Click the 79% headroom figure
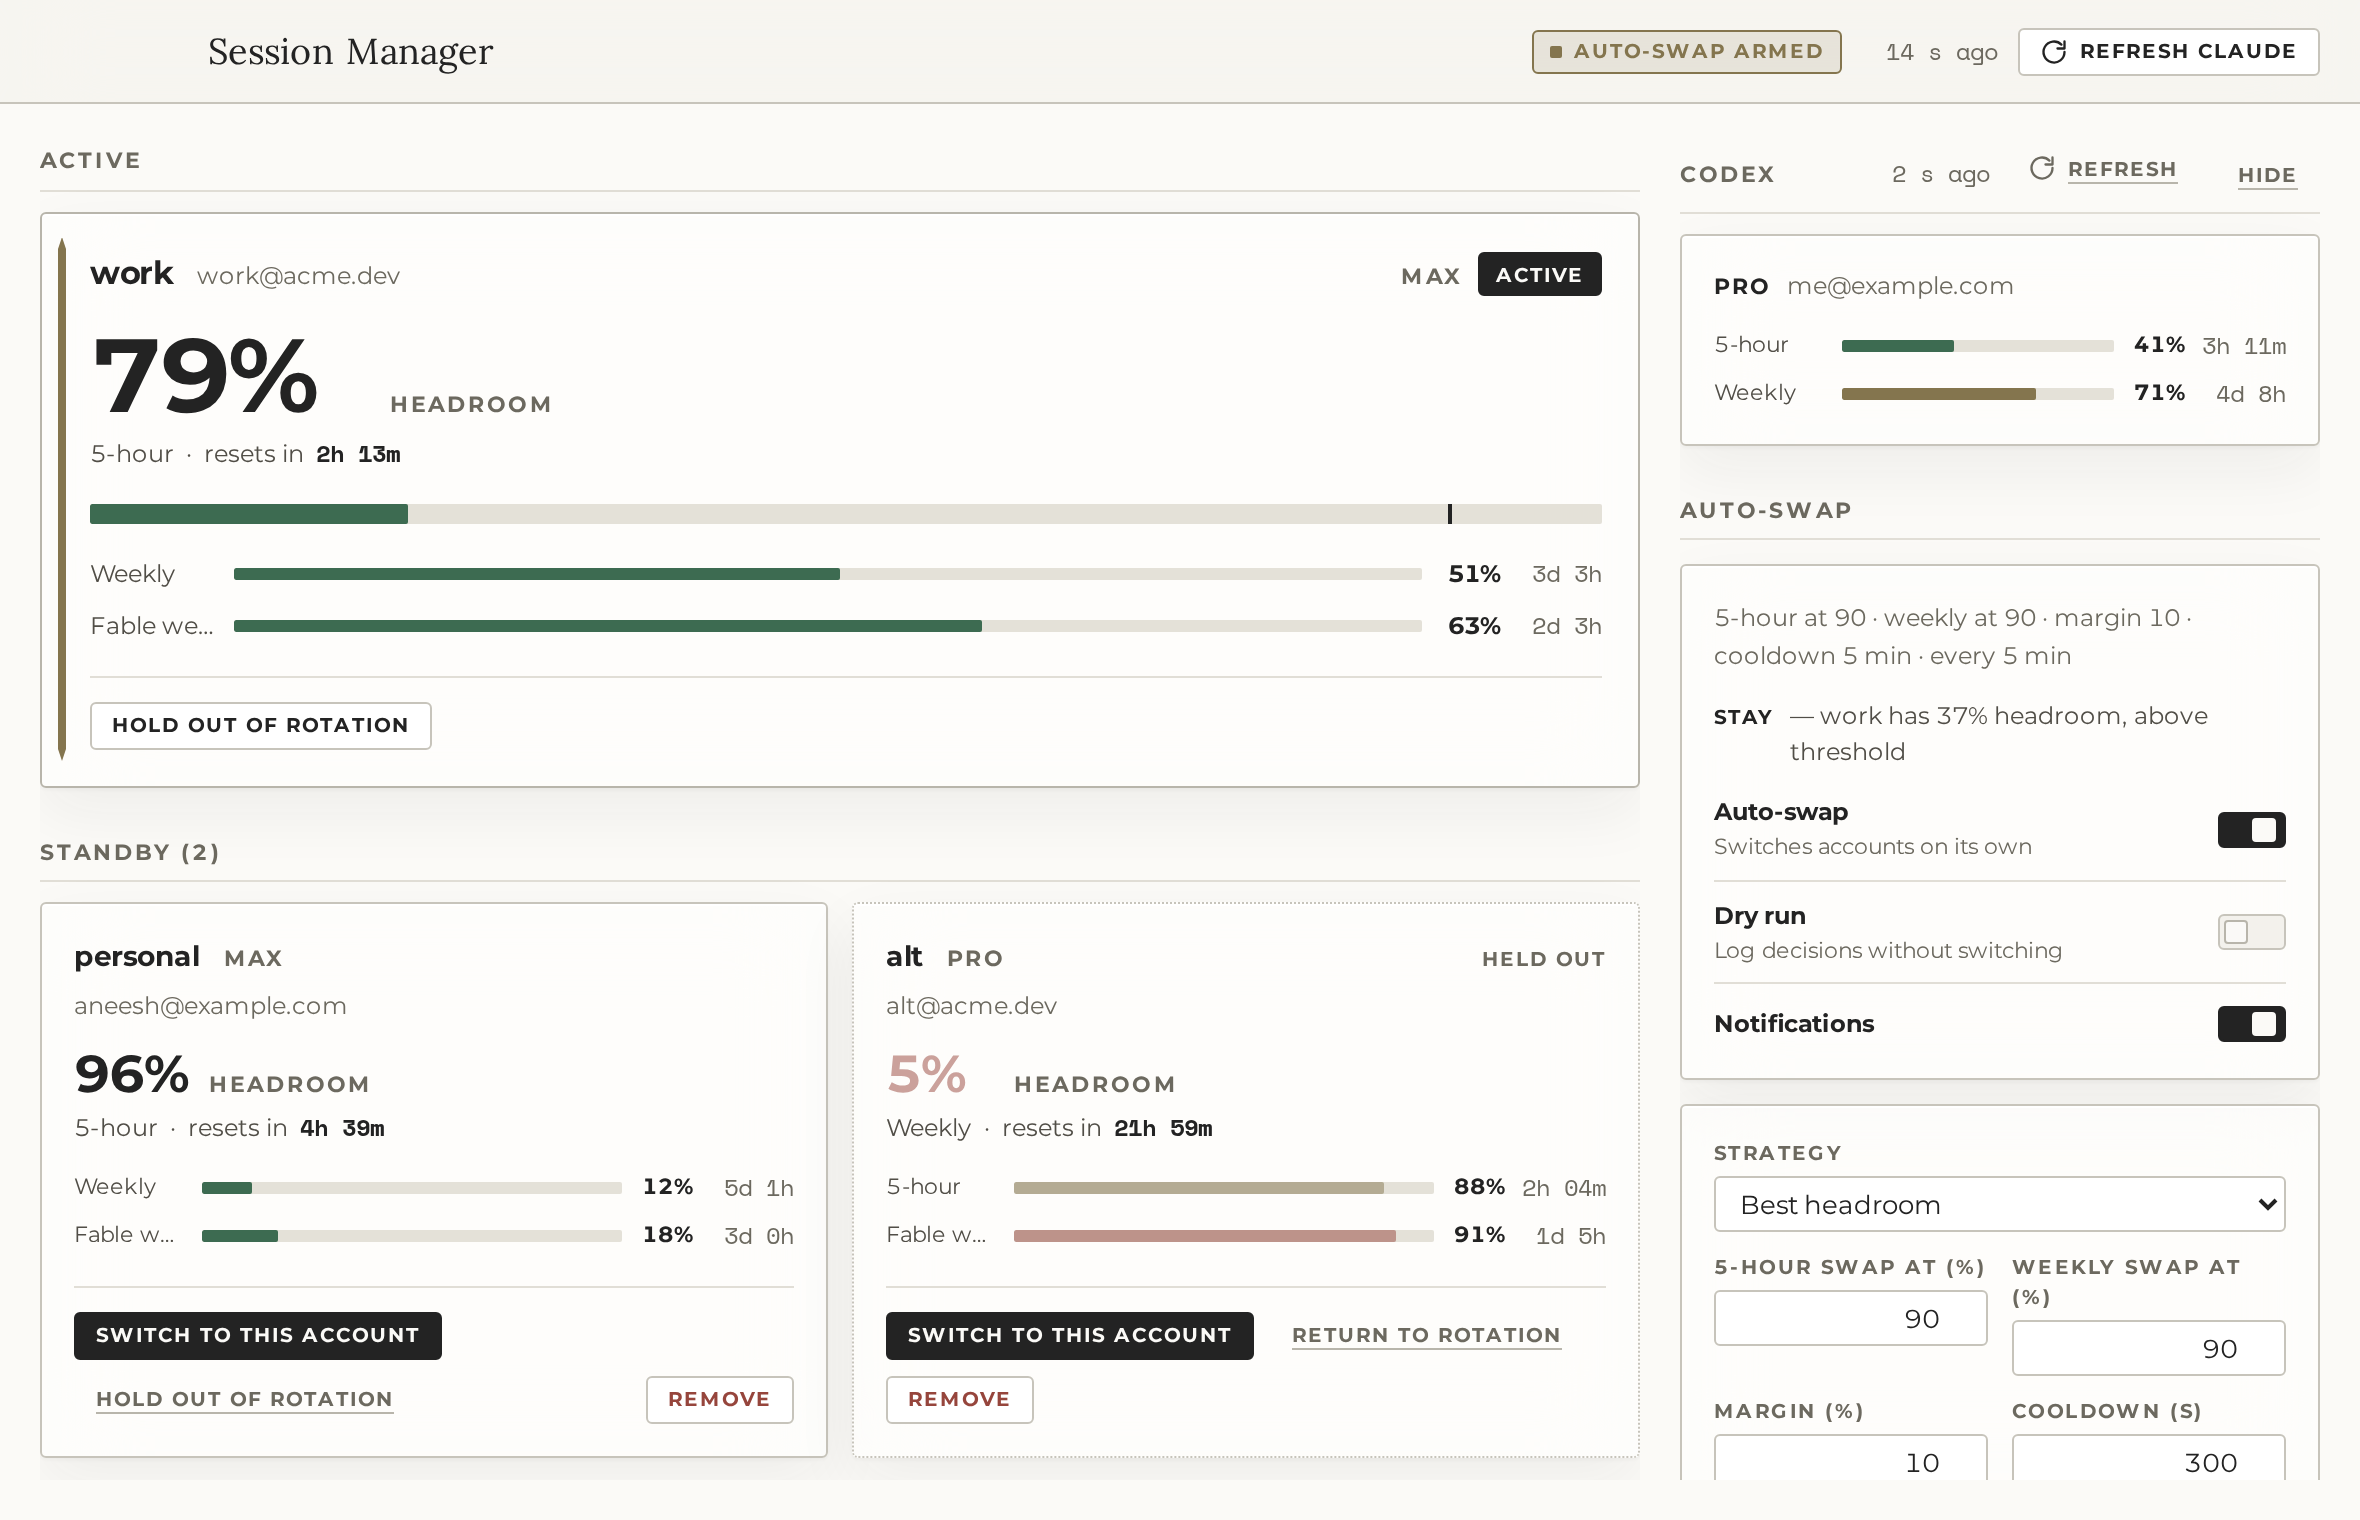This screenshot has width=2360, height=1520. [x=205, y=376]
